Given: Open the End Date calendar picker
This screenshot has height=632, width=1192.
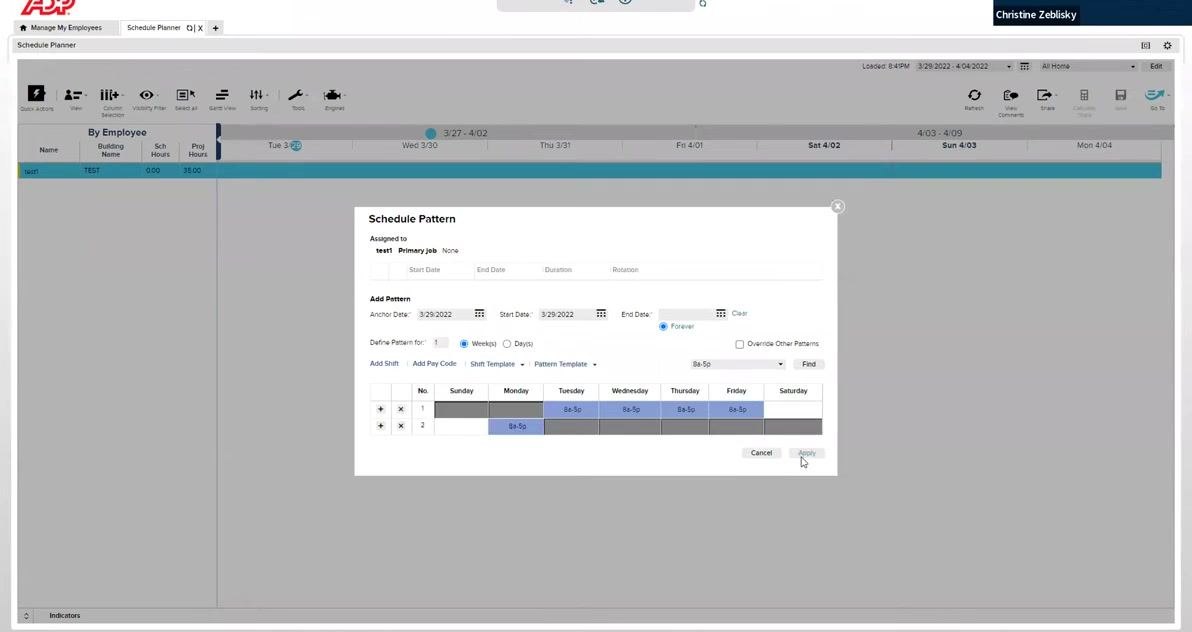Looking at the screenshot, I should (721, 313).
